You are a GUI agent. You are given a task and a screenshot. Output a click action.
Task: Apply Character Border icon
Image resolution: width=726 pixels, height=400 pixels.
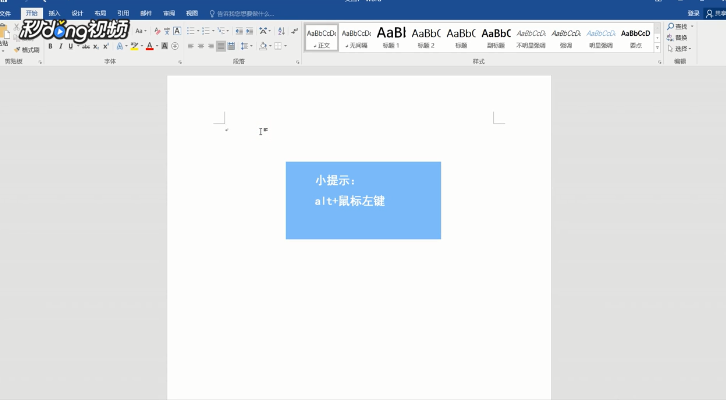pos(177,31)
